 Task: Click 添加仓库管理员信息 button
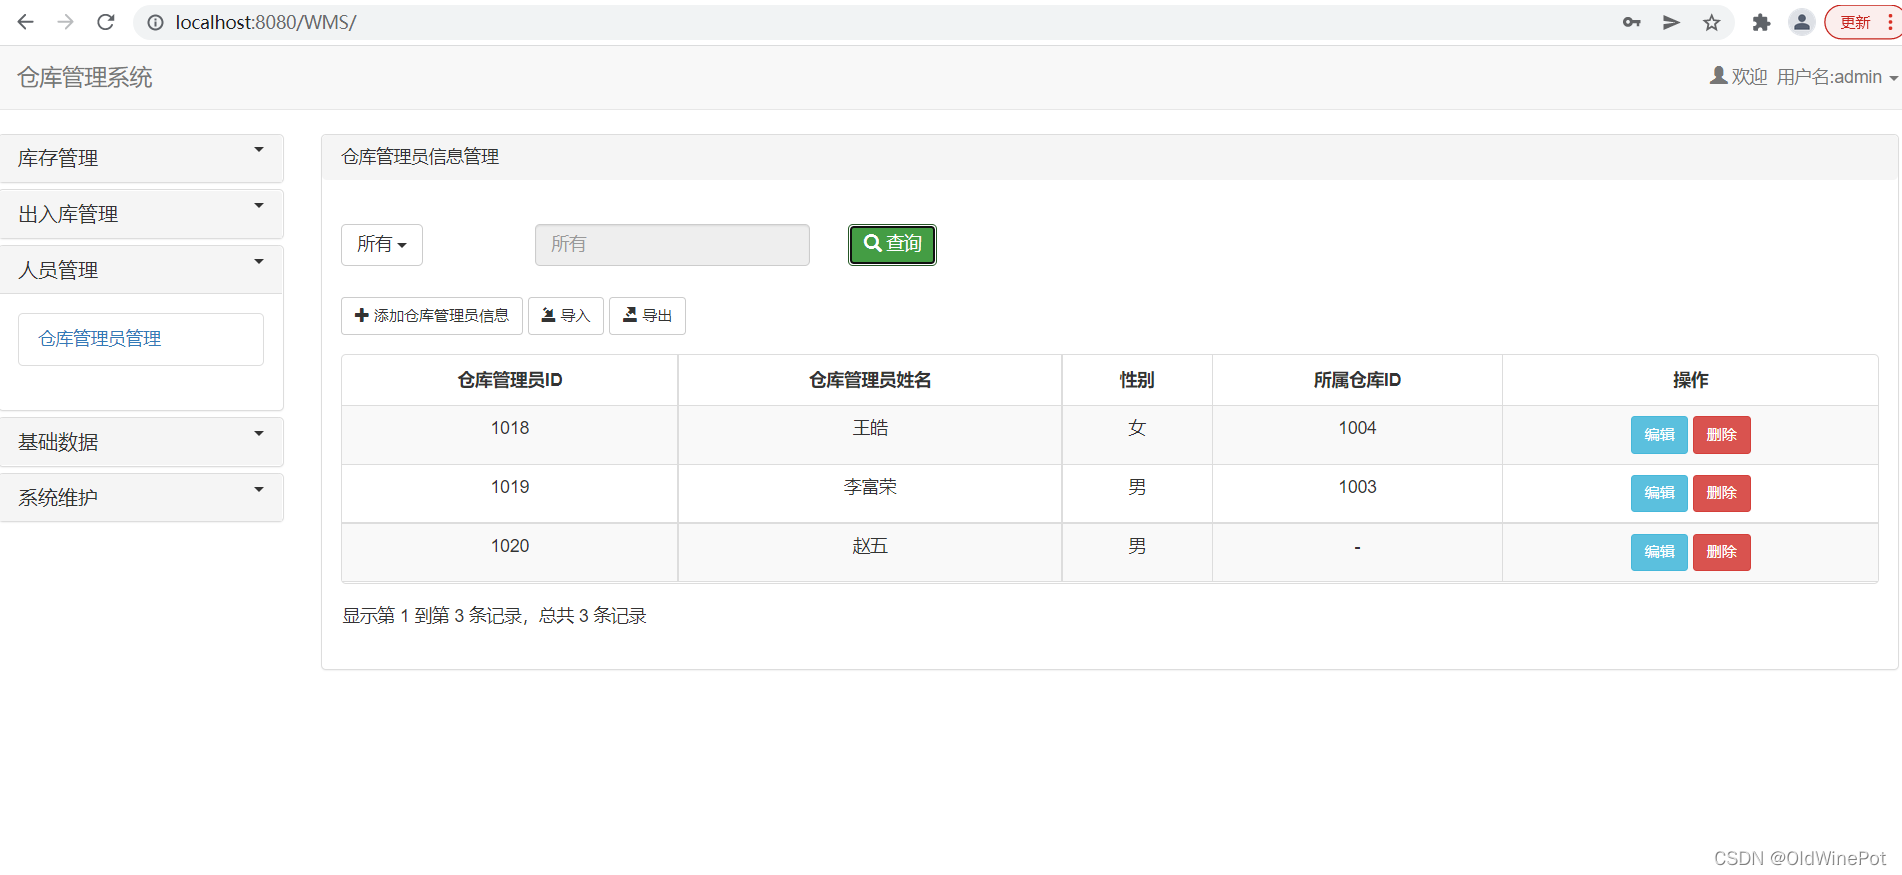432,316
